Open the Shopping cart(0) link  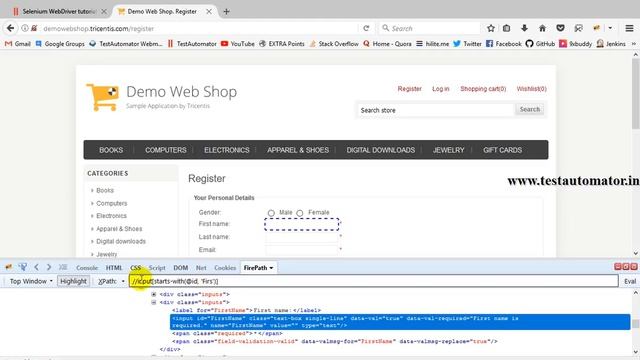coord(483,89)
